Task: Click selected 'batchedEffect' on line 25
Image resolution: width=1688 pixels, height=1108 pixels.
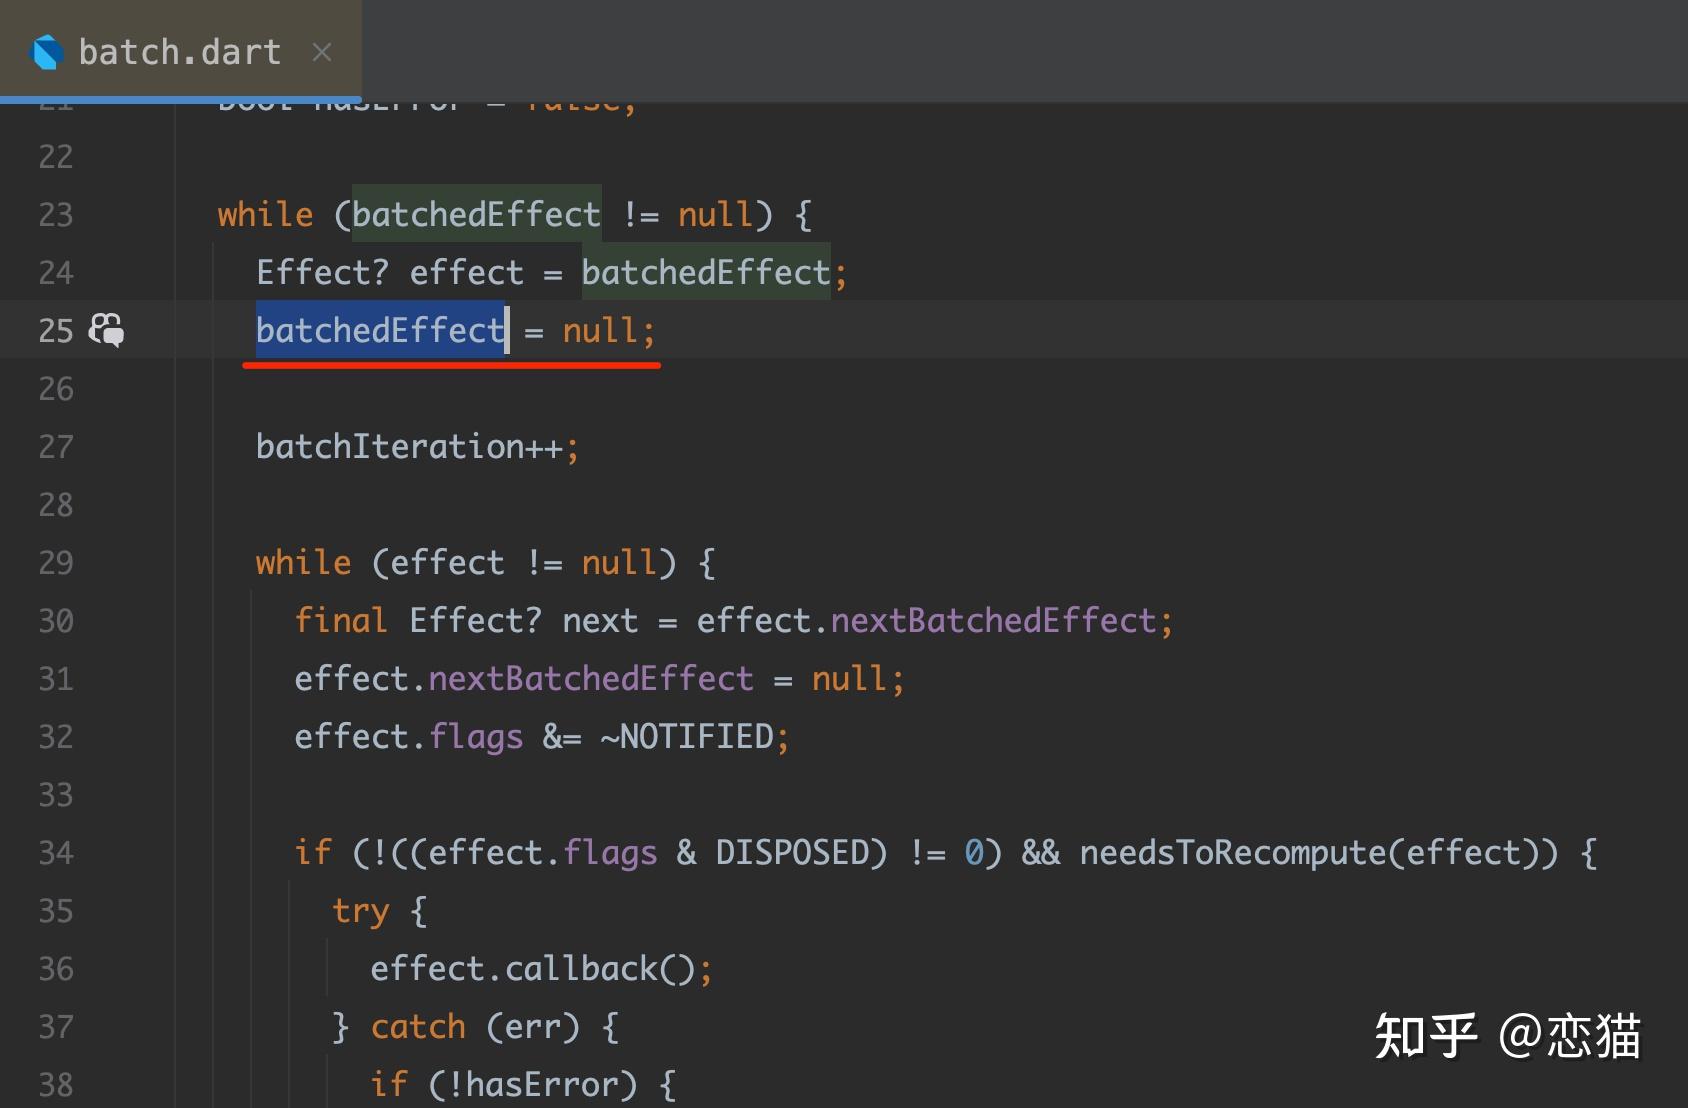Action: pyautogui.click(x=381, y=330)
